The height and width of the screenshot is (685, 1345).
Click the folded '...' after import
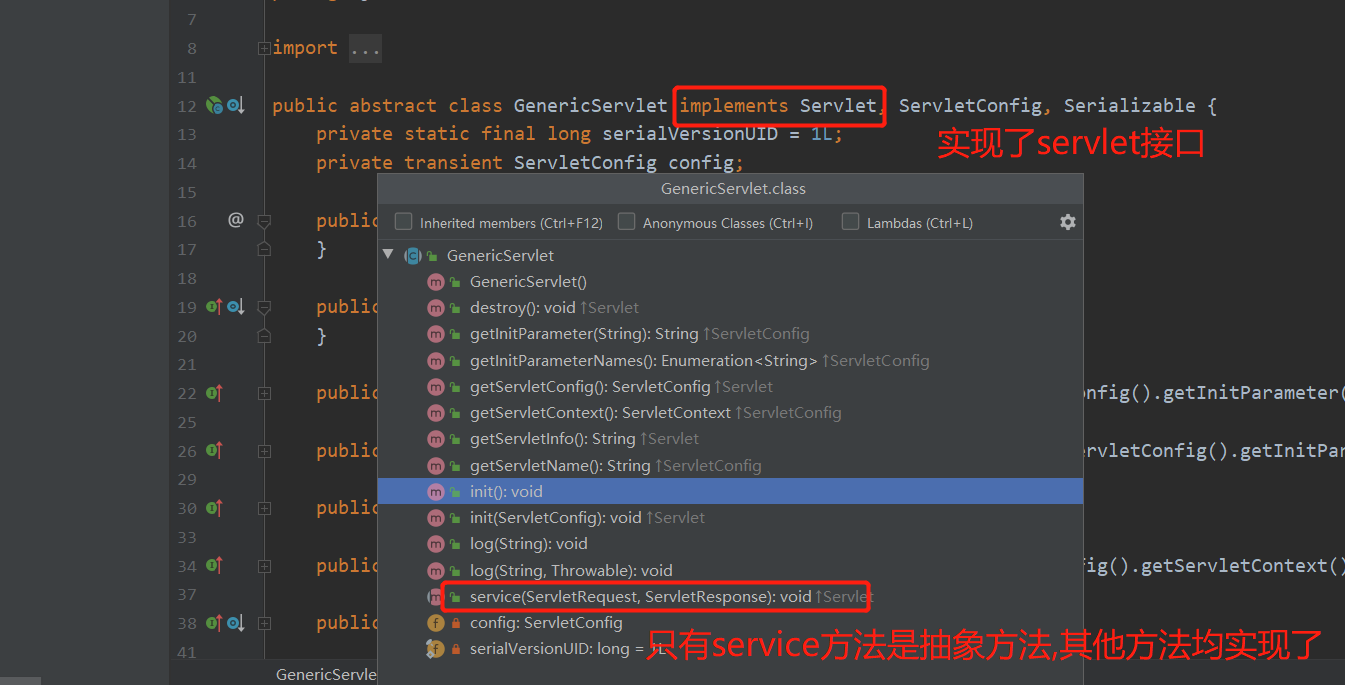365,48
